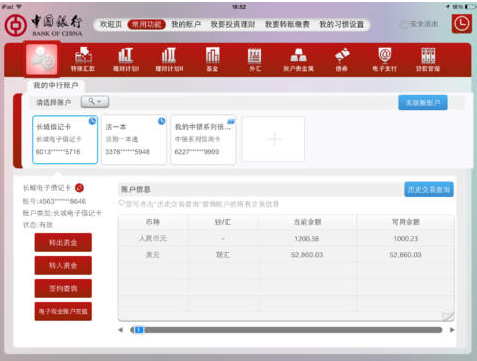Go to the 欢迎页 welcome tab
The height and width of the screenshot is (361, 477).
click(x=111, y=24)
